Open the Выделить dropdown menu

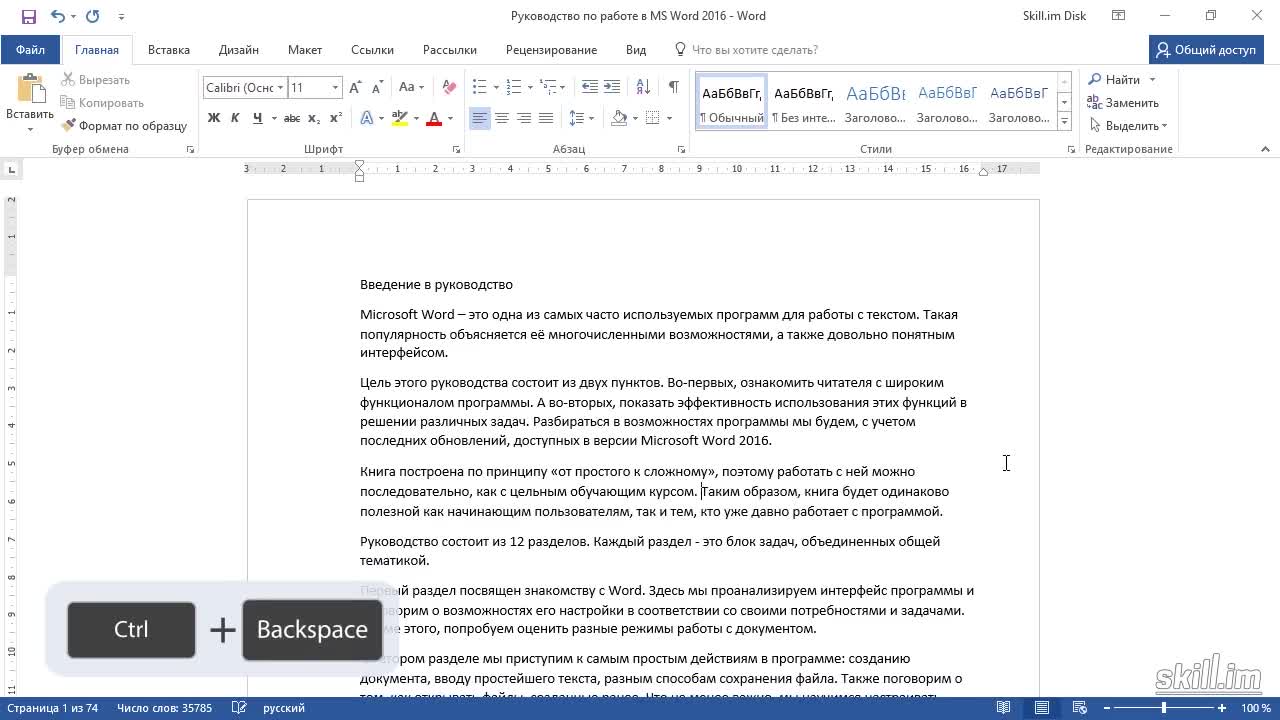(x=1128, y=126)
